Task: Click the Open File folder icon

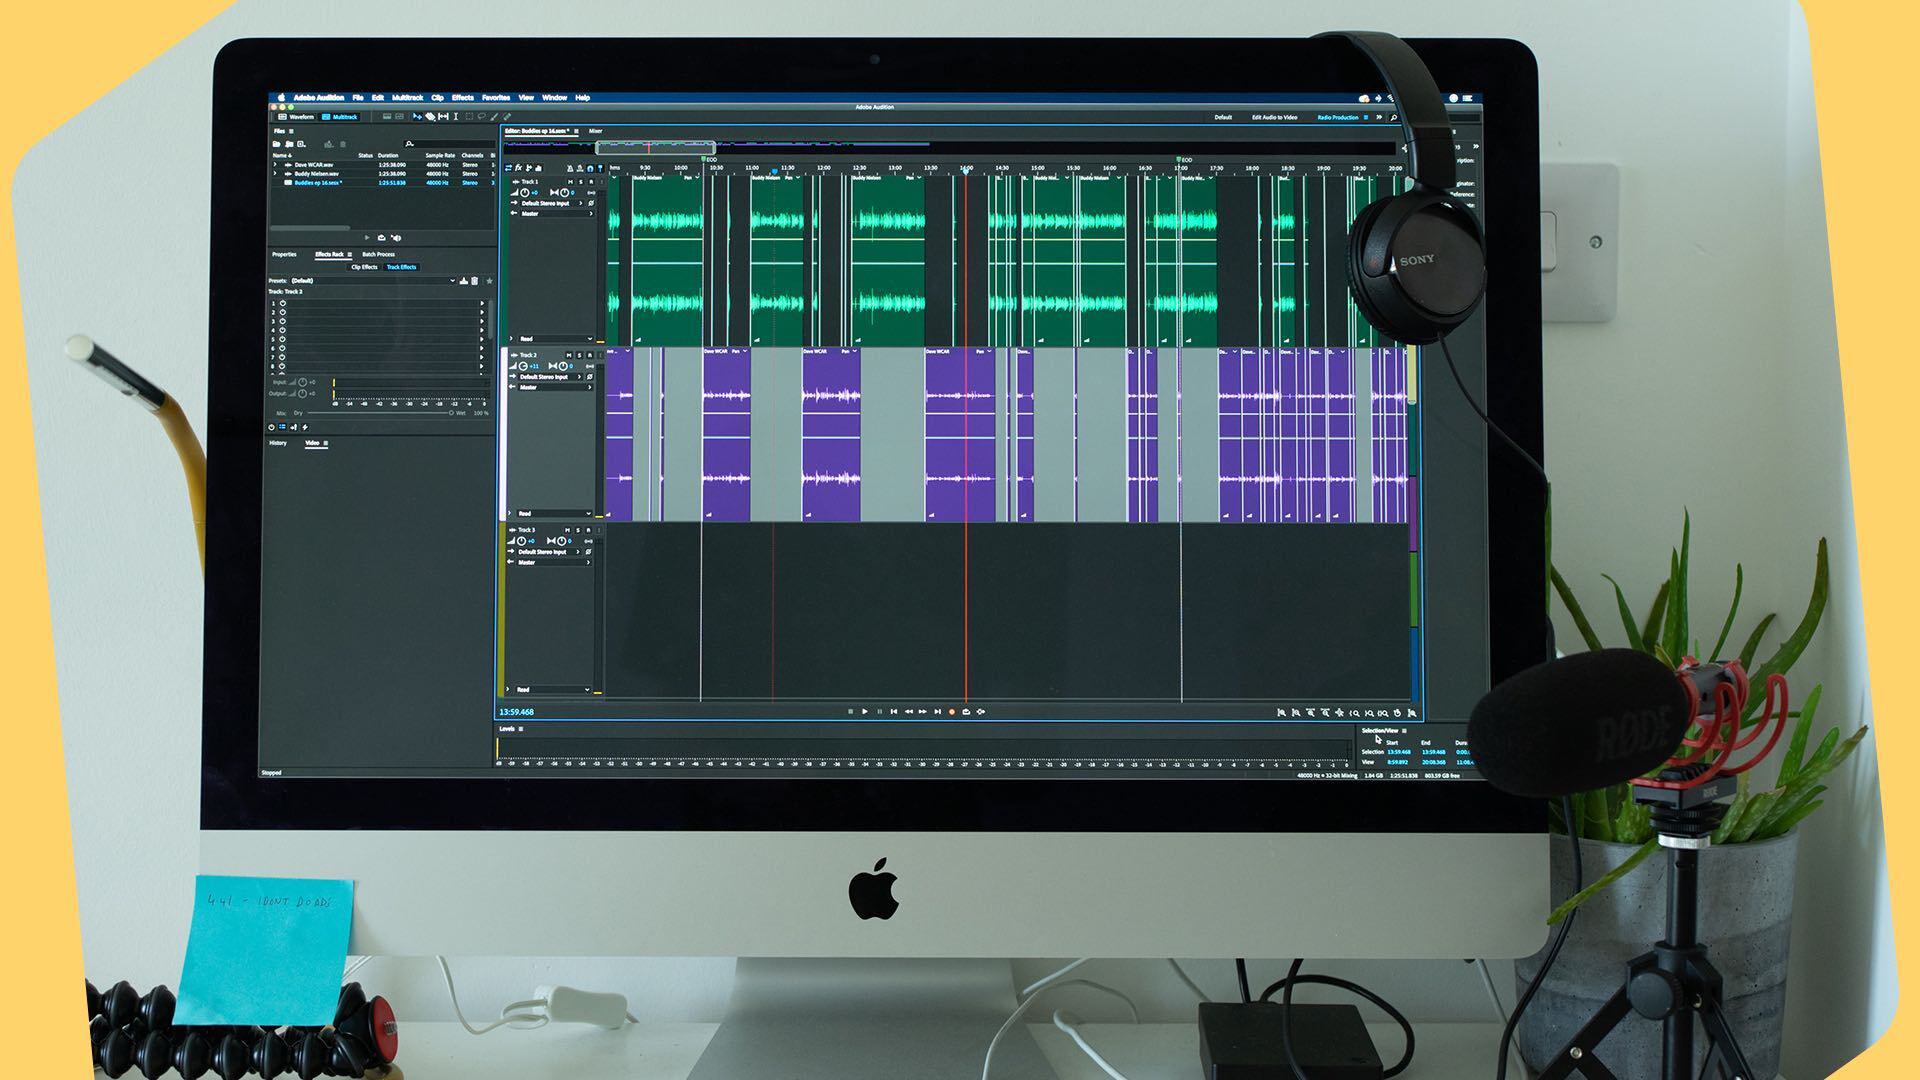Action: (276, 144)
